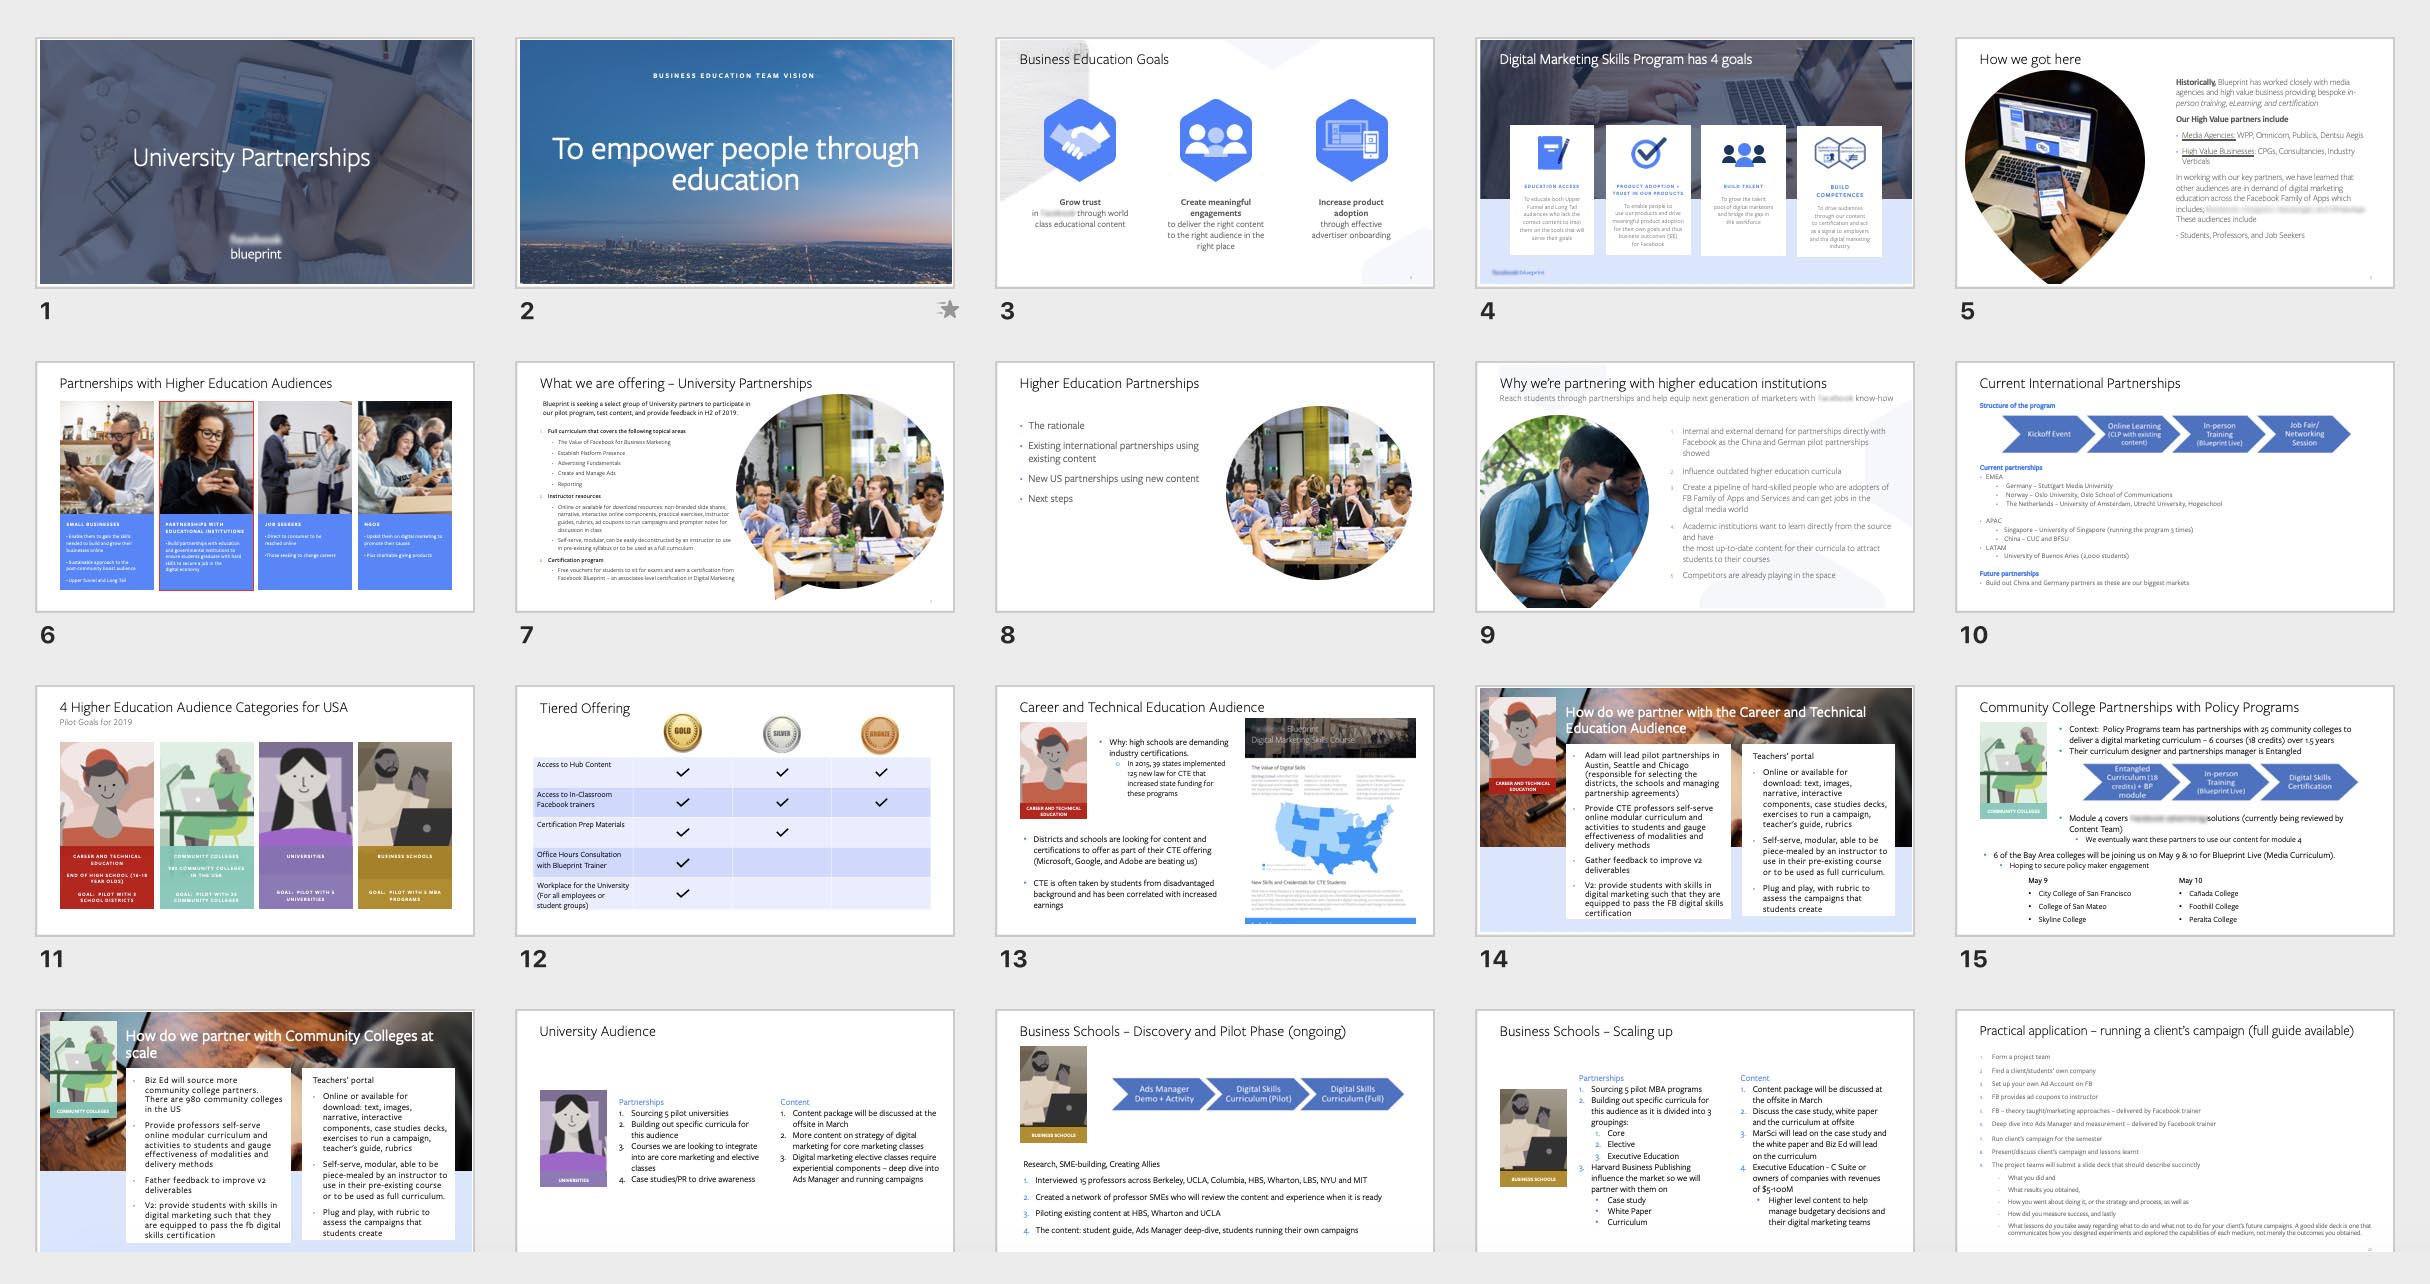The height and width of the screenshot is (1284, 2430).
Task: Click the Product Adoption checkmark icon on slide 4
Action: click(1647, 153)
